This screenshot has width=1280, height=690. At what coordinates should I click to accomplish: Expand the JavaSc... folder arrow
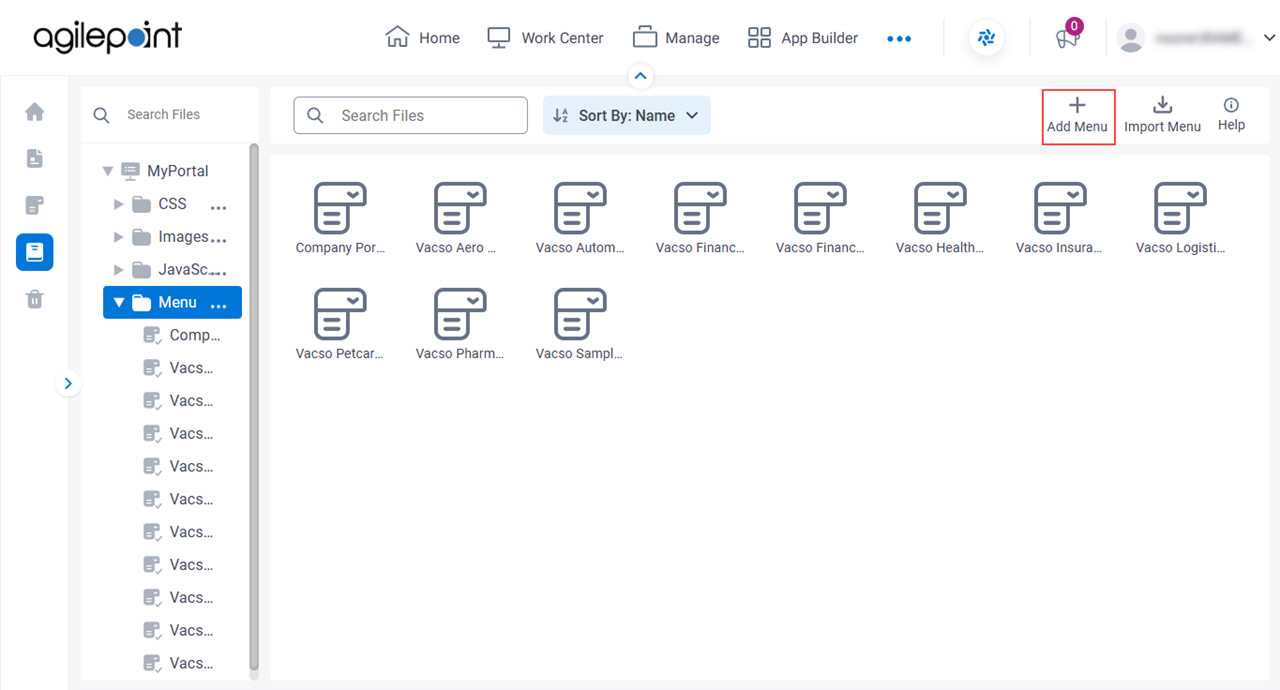point(119,270)
